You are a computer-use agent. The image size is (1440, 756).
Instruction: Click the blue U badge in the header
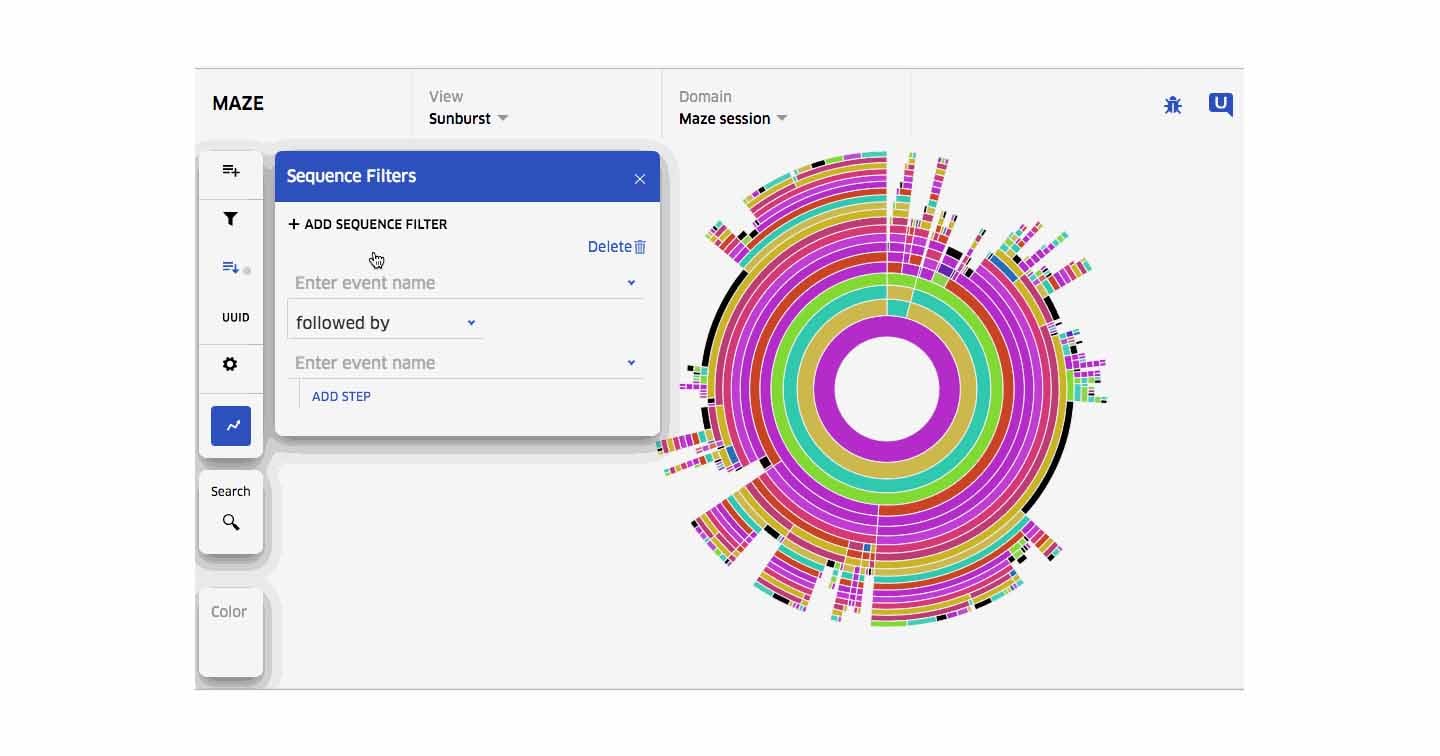click(x=1219, y=104)
